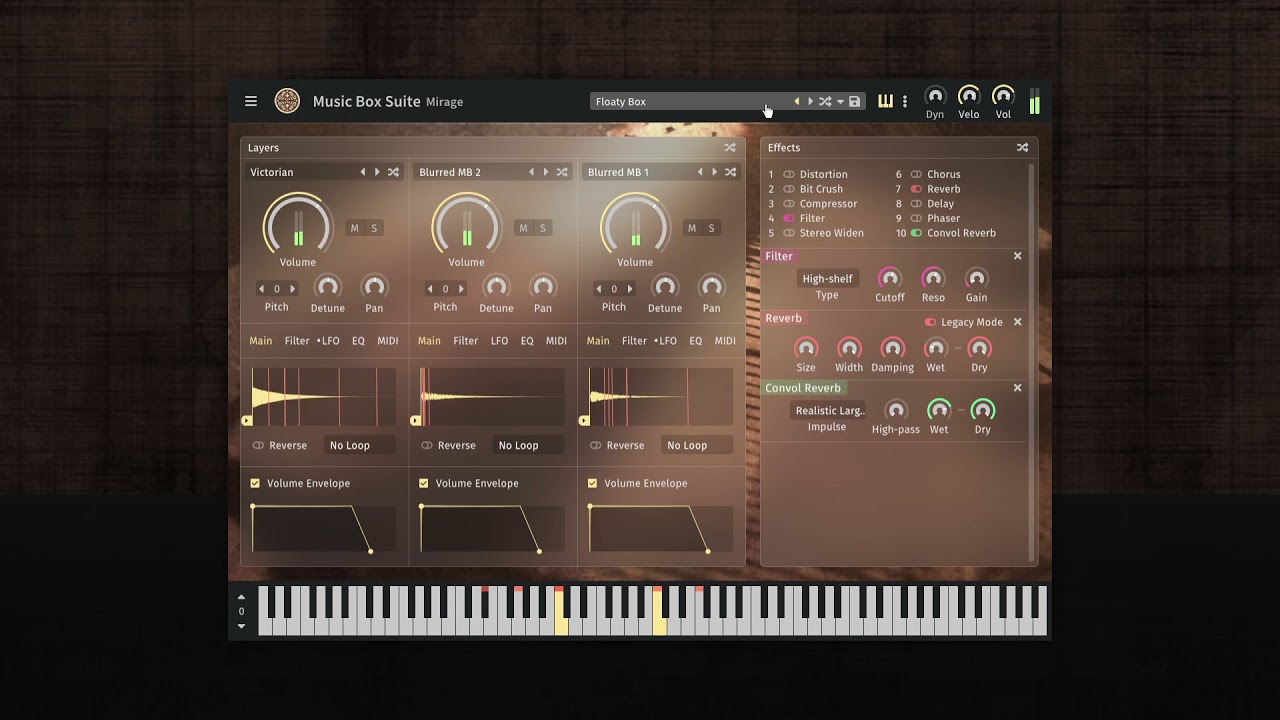Open the EQ tab of Blurred MB 2
The height and width of the screenshot is (720, 1280).
(527, 341)
